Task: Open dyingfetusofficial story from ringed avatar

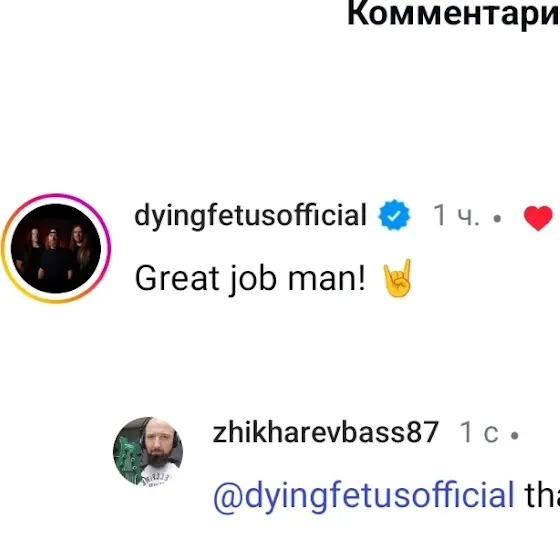Action: click(56, 249)
